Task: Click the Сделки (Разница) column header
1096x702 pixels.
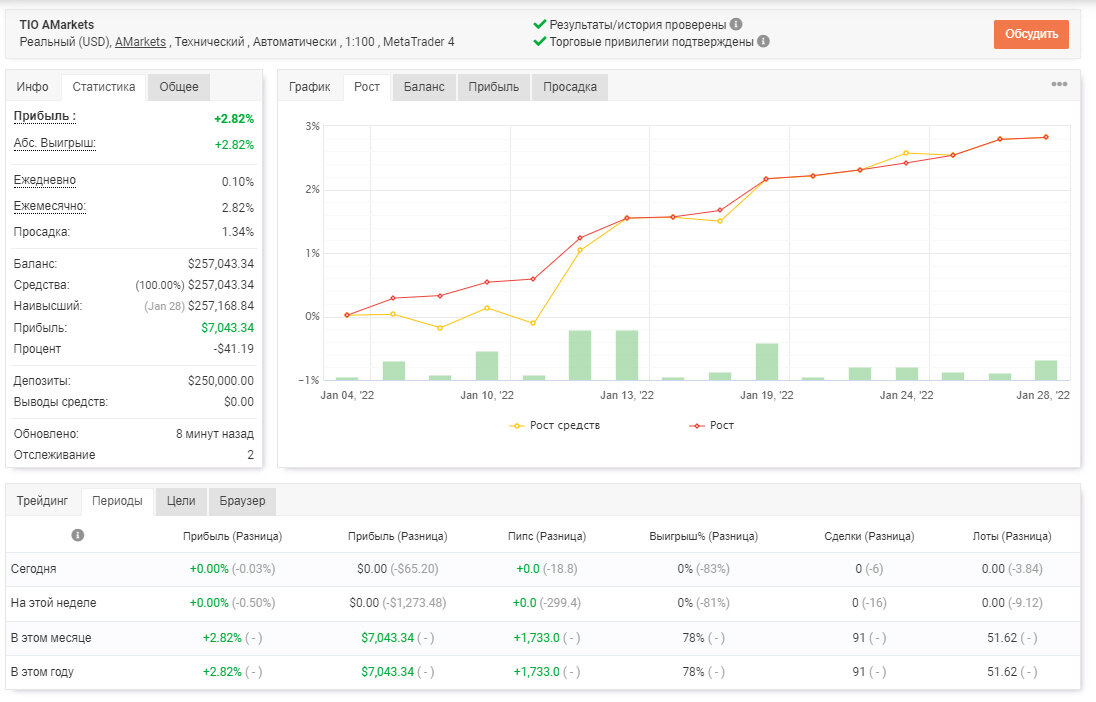Action: point(869,536)
